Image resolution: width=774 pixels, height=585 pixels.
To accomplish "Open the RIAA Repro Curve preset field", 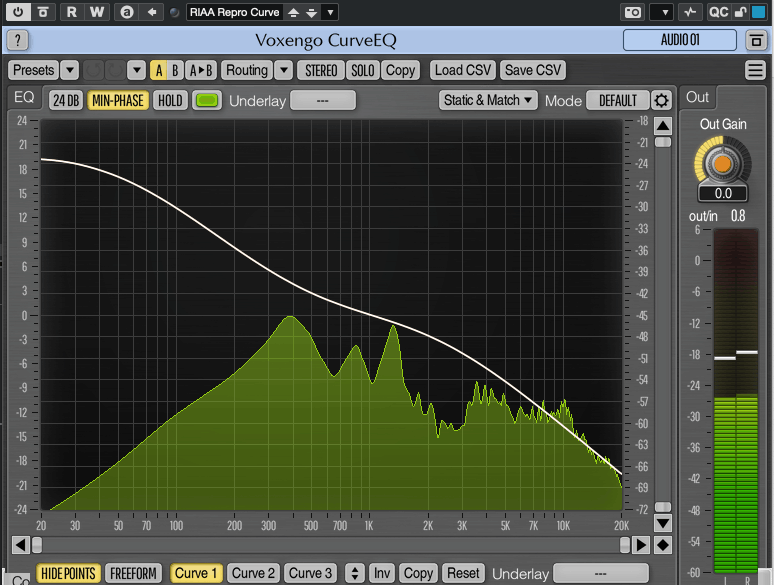I will pyautogui.click(x=234, y=12).
